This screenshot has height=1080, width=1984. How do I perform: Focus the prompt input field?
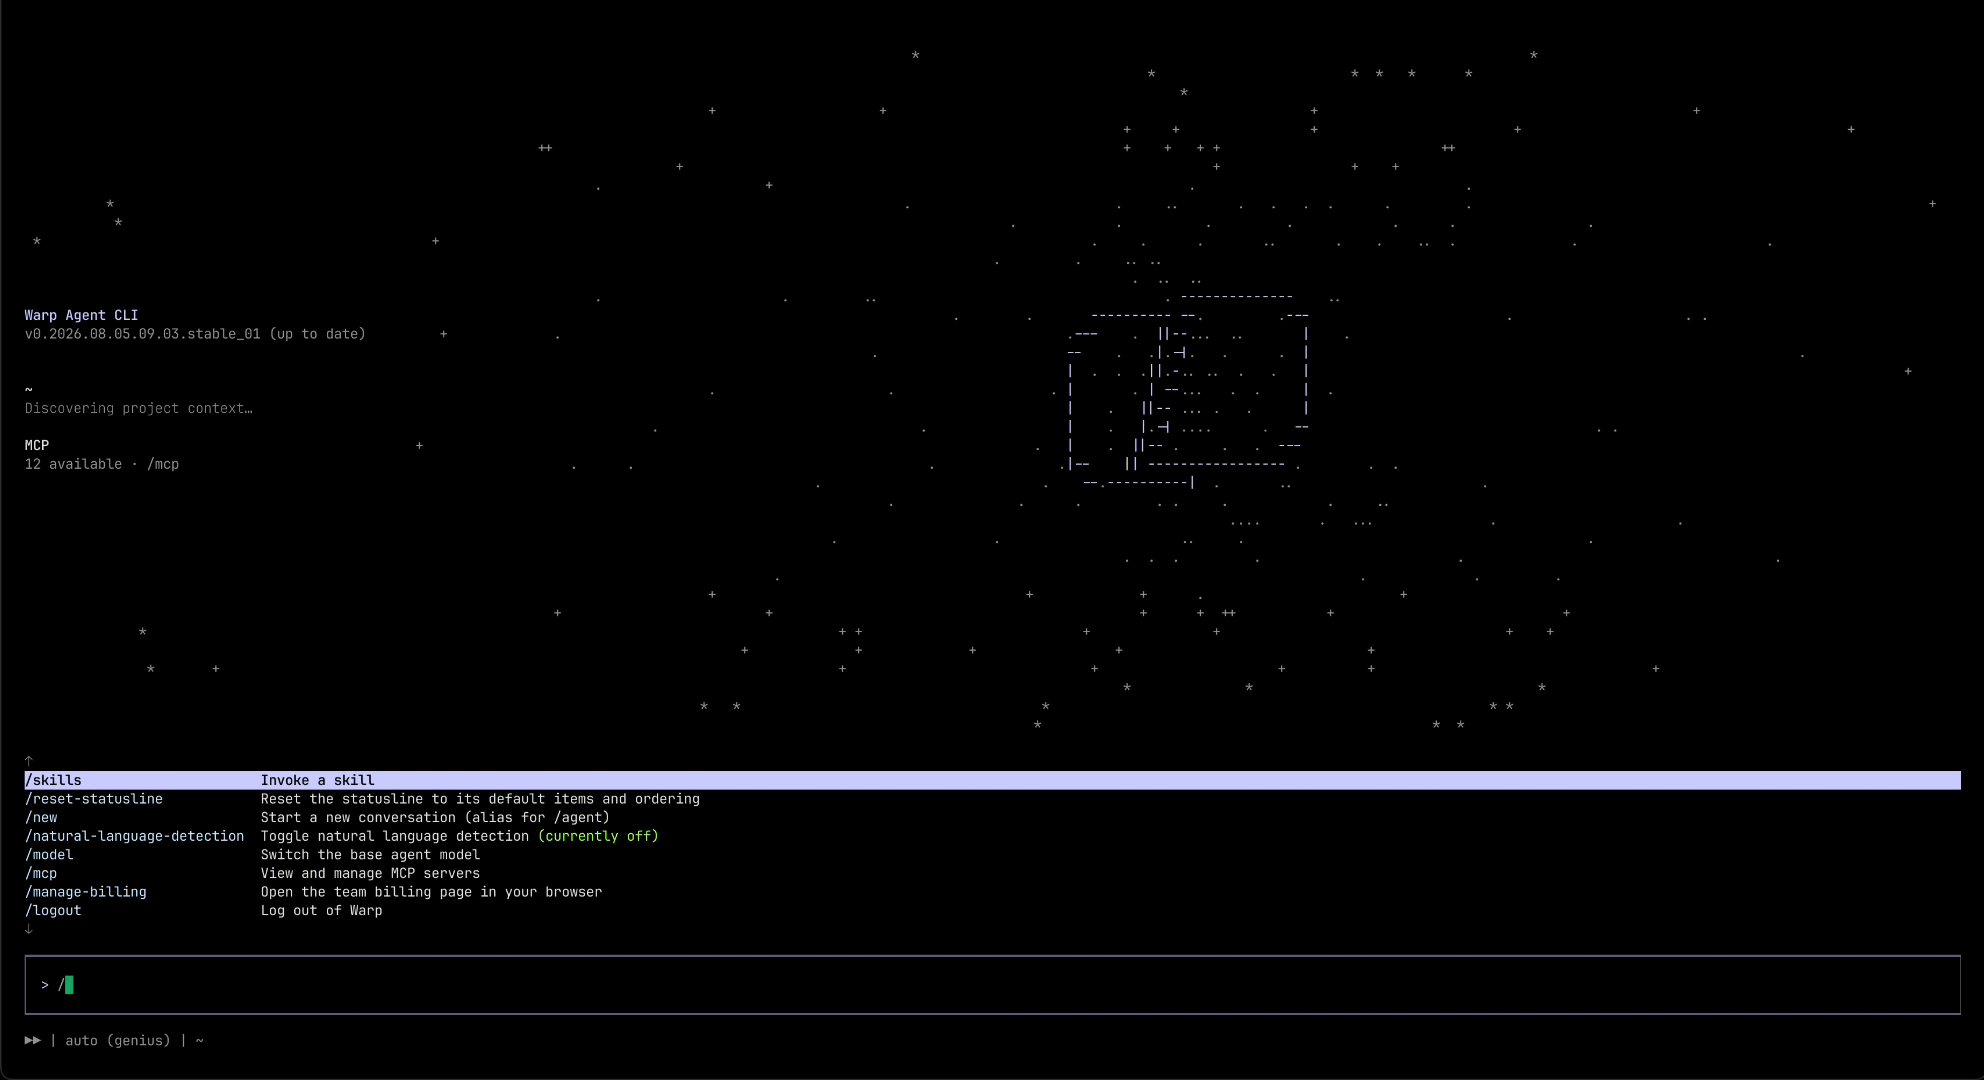(x=992, y=985)
